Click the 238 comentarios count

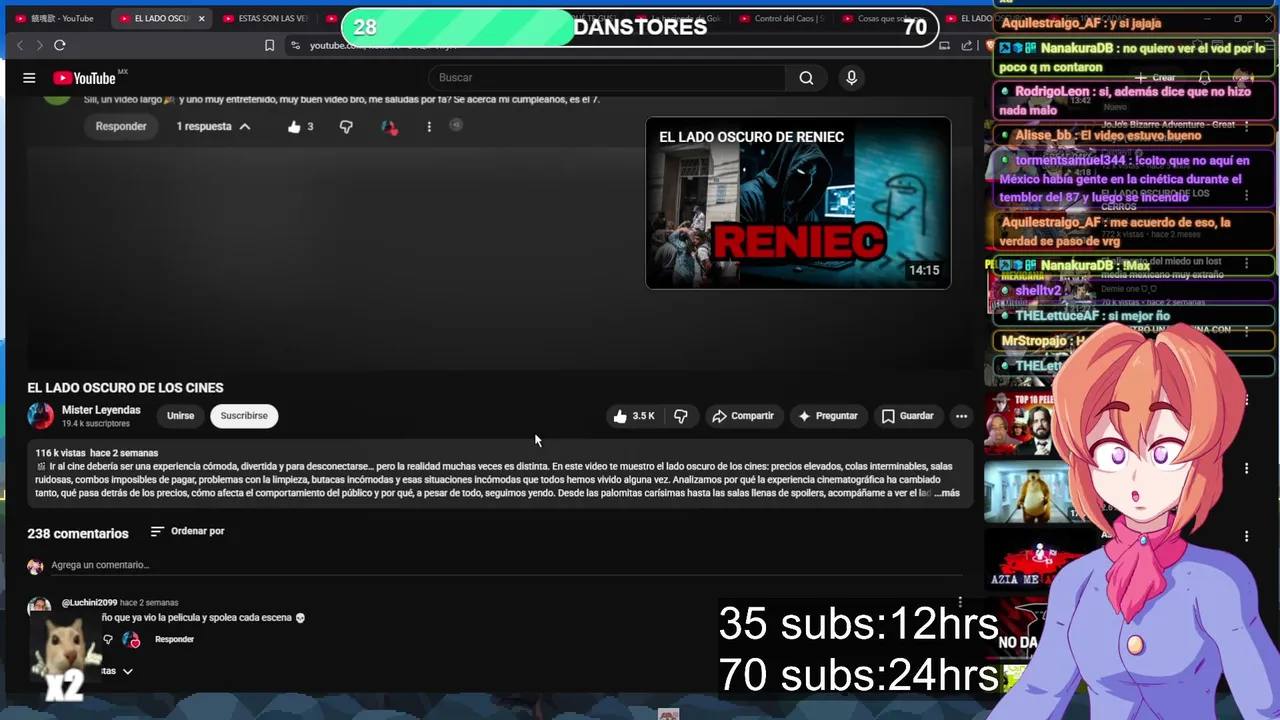point(78,534)
